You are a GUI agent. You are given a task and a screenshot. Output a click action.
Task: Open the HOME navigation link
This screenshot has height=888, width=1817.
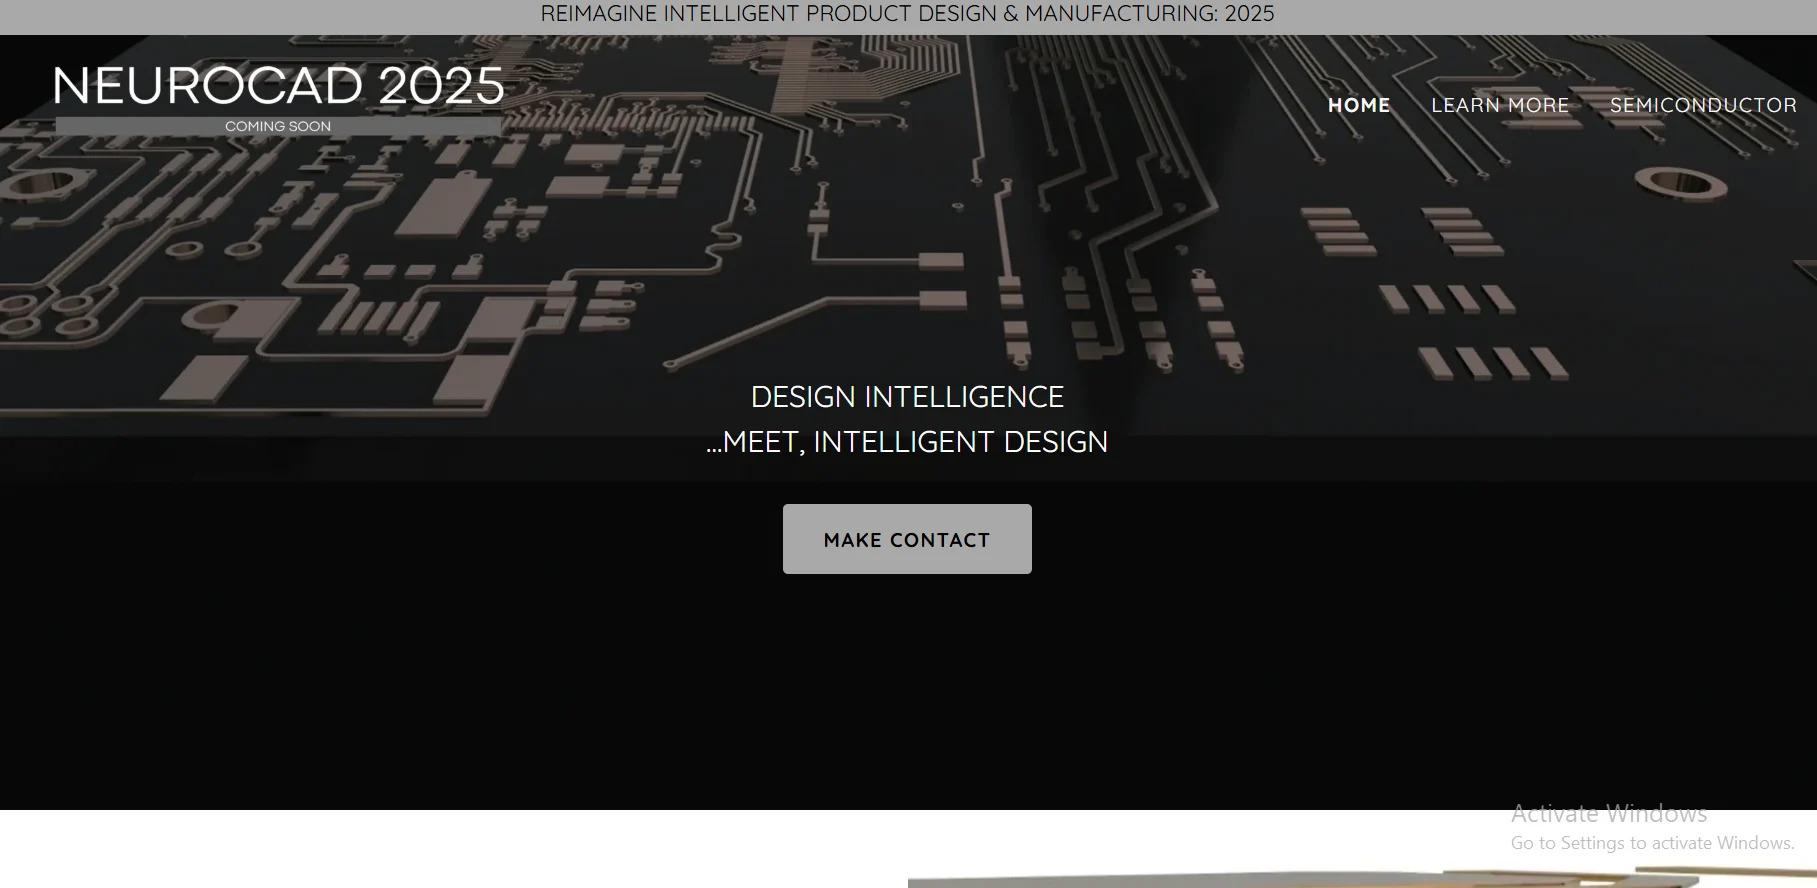tap(1359, 105)
